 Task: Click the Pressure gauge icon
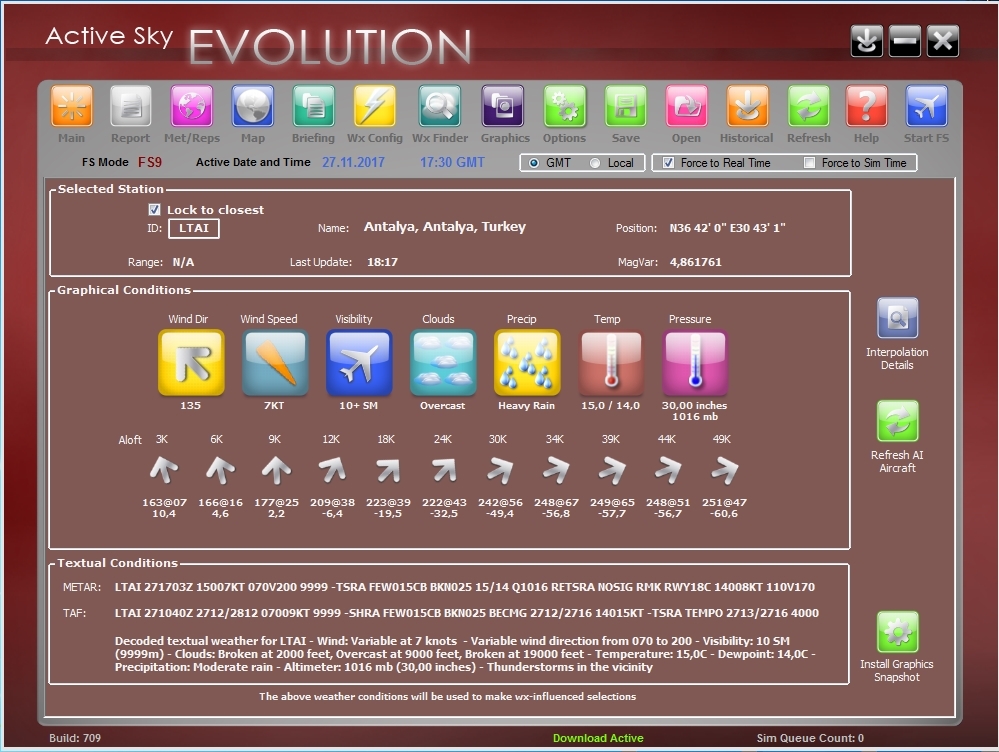tap(695, 362)
